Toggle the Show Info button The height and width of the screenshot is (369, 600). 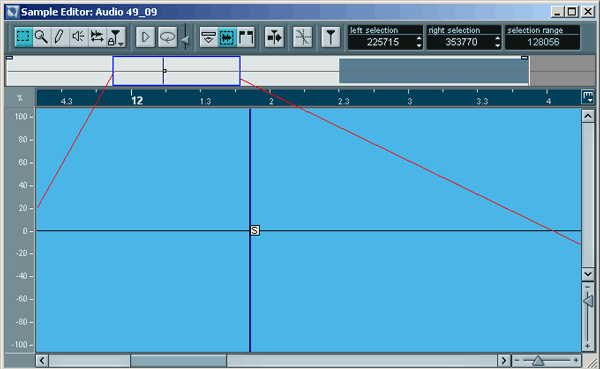click(x=209, y=37)
